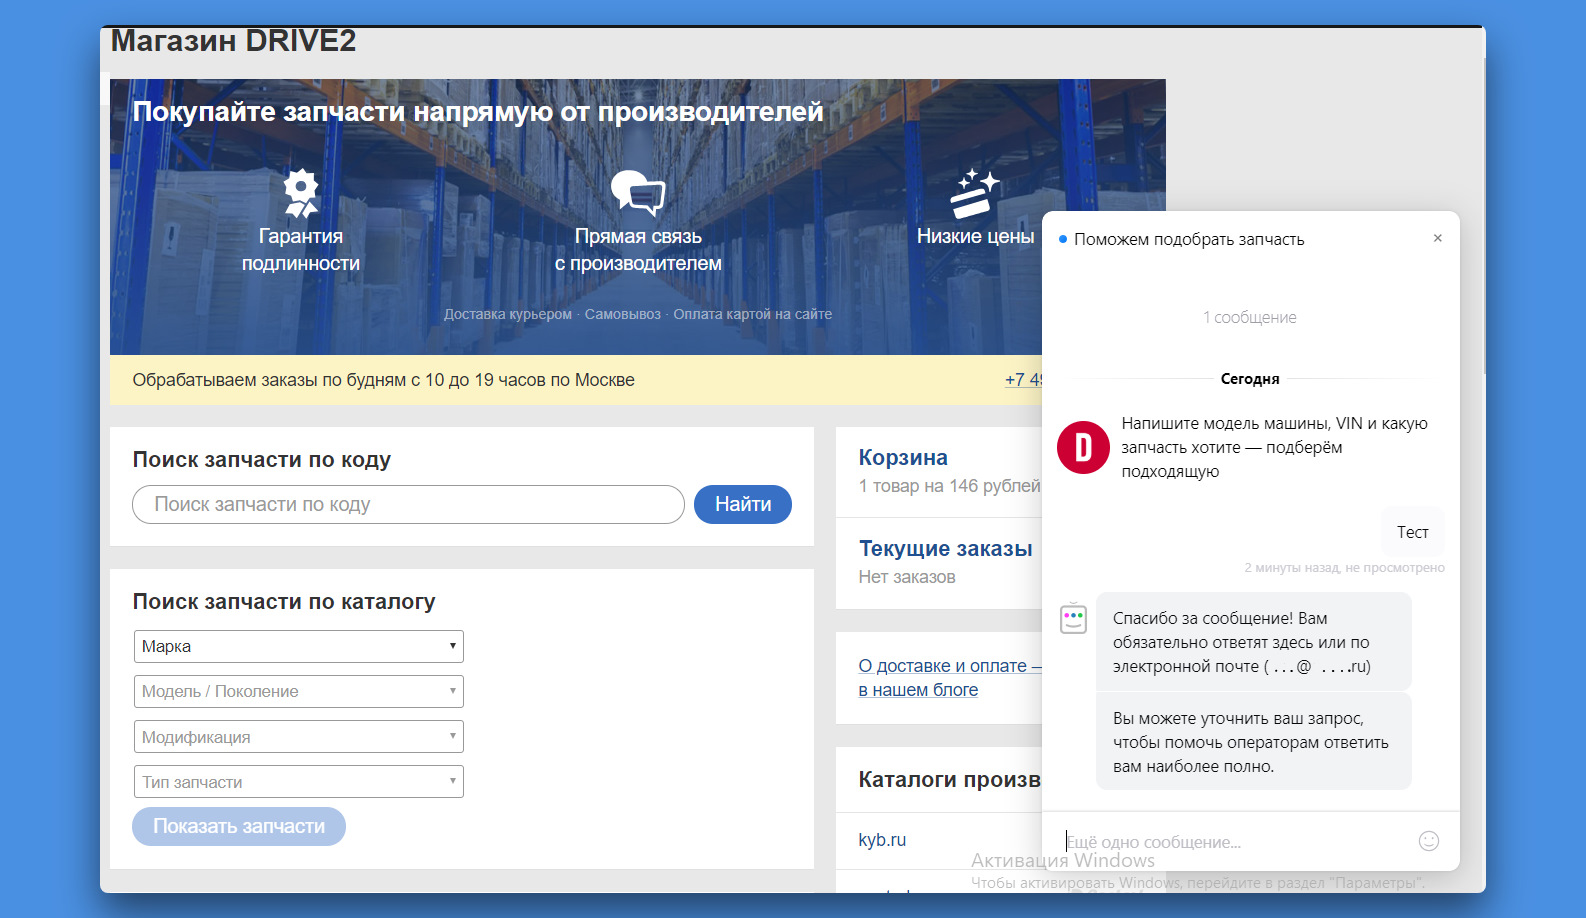Viewport: 1586px width, 918px height.
Task: Click the order processing hours notice text
Action: (x=383, y=380)
